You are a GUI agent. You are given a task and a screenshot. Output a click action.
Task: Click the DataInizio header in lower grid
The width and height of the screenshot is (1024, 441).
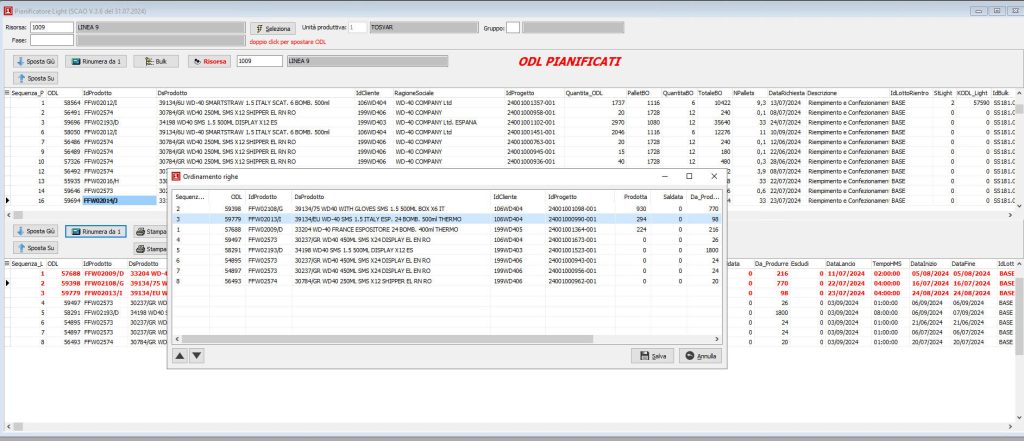(x=929, y=263)
